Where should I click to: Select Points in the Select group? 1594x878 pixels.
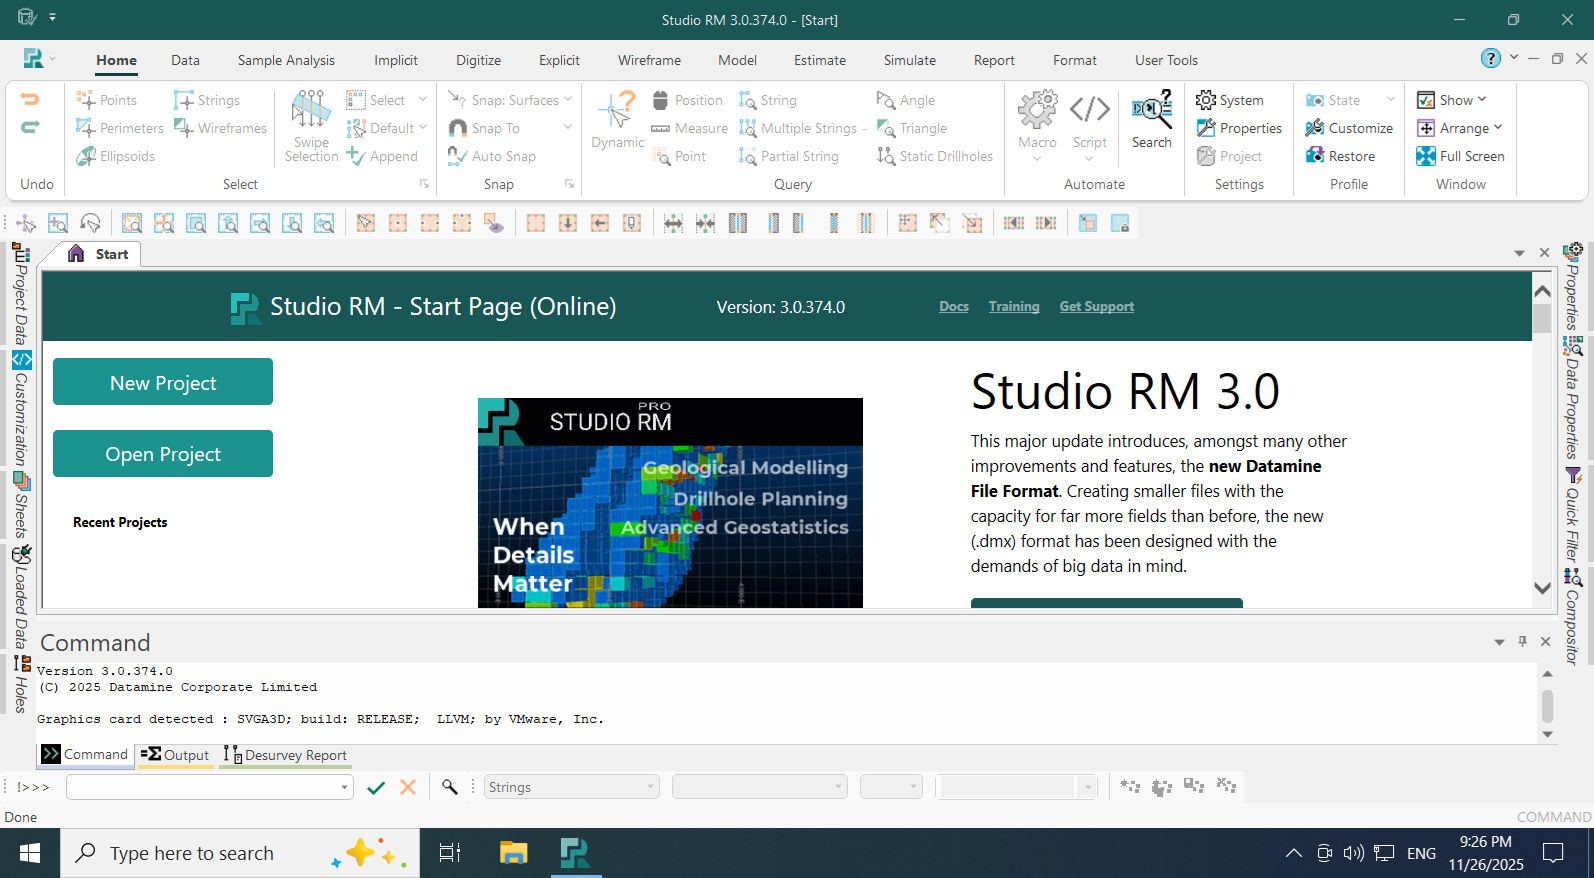107,100
